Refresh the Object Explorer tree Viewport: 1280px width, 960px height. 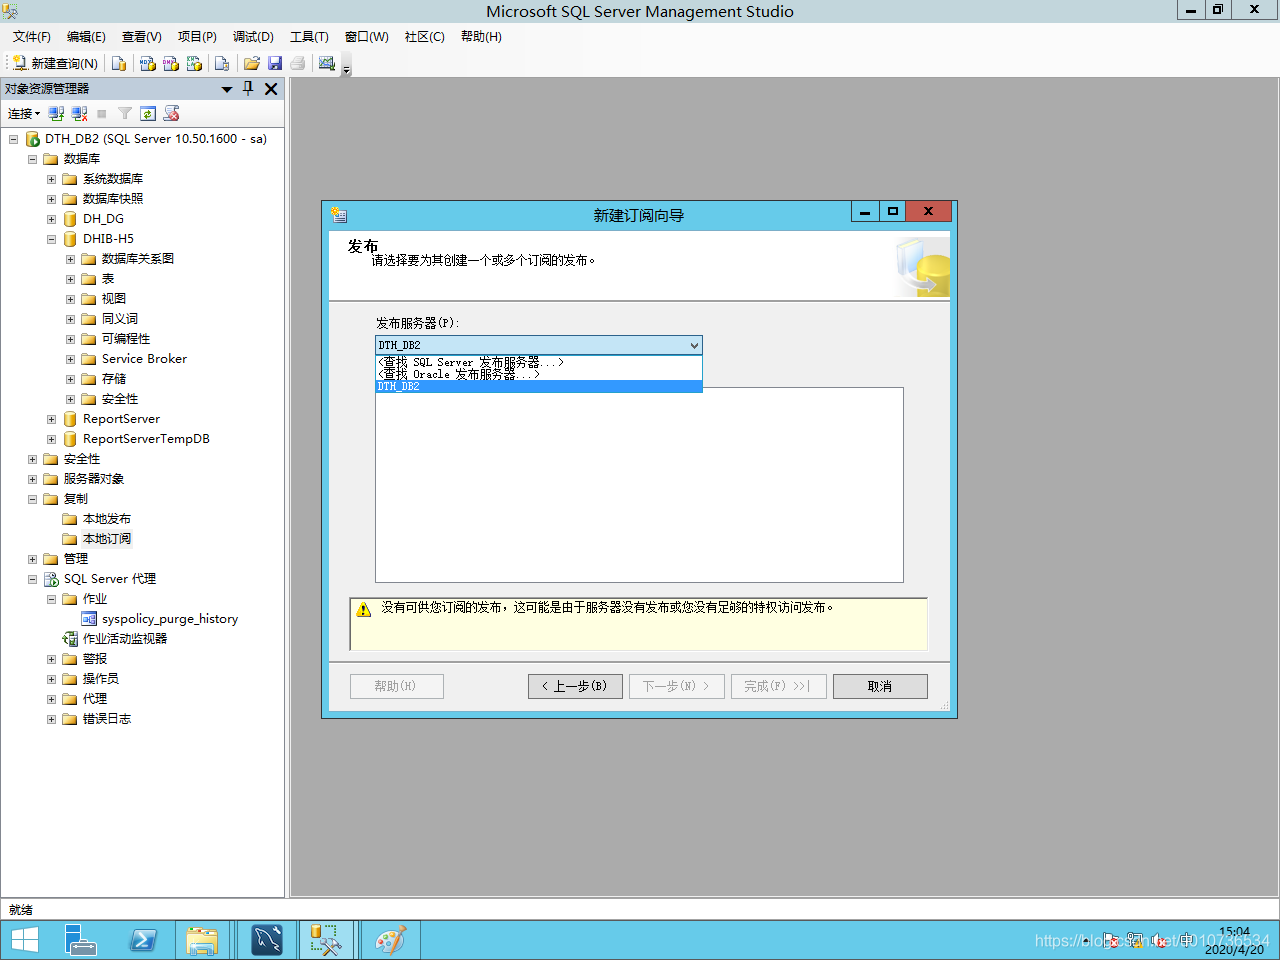point(148,114)
